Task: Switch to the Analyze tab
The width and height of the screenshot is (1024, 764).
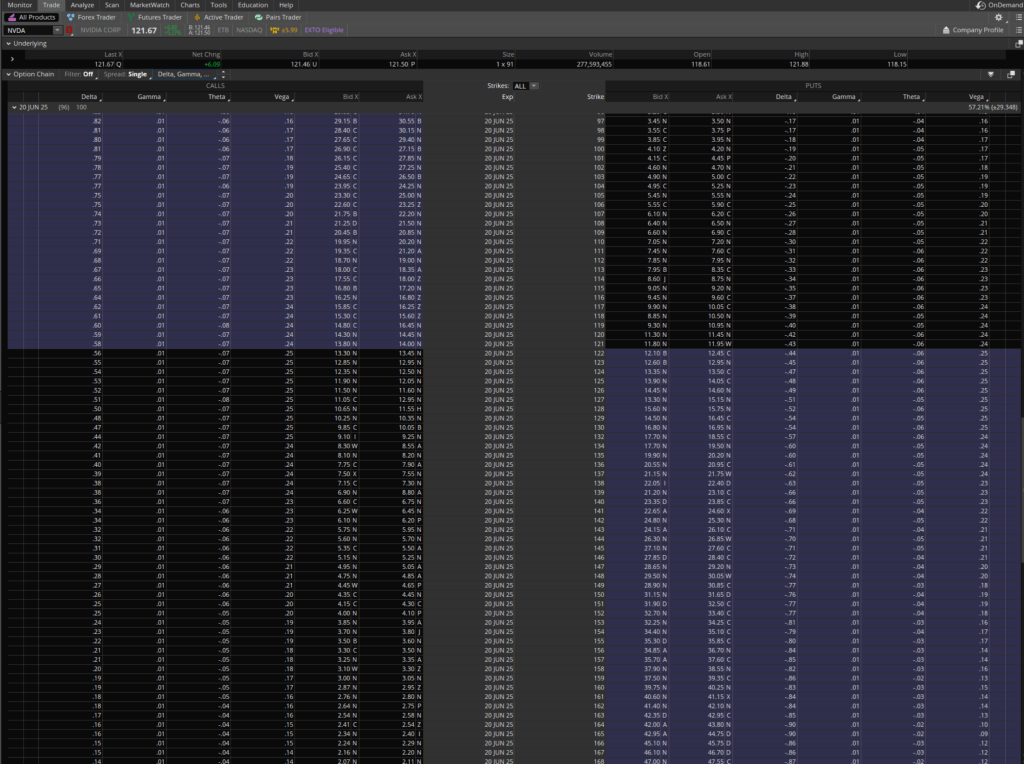Action: pyautogui.click(x=83, y=5)
